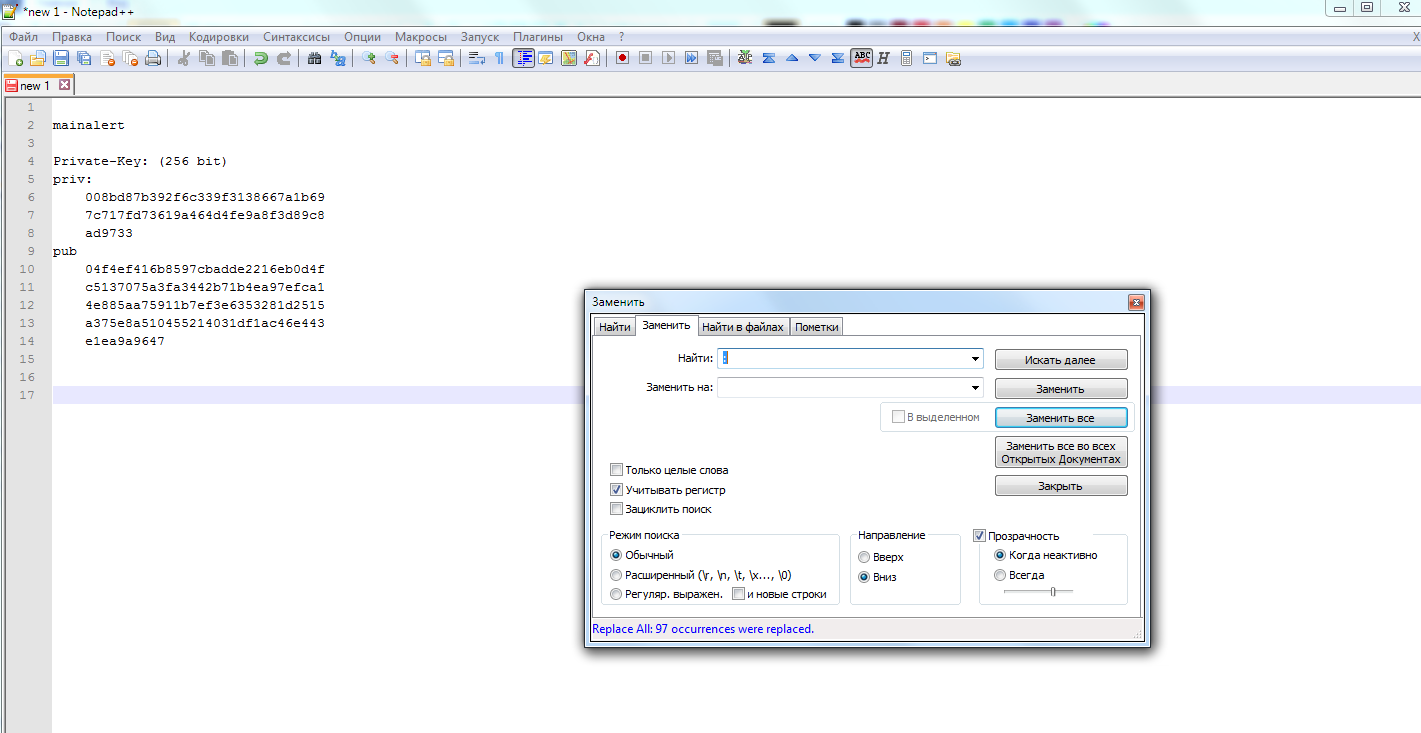Click the 'Закрыть' button
The image size is (1421, 733).
[1061, 486]
